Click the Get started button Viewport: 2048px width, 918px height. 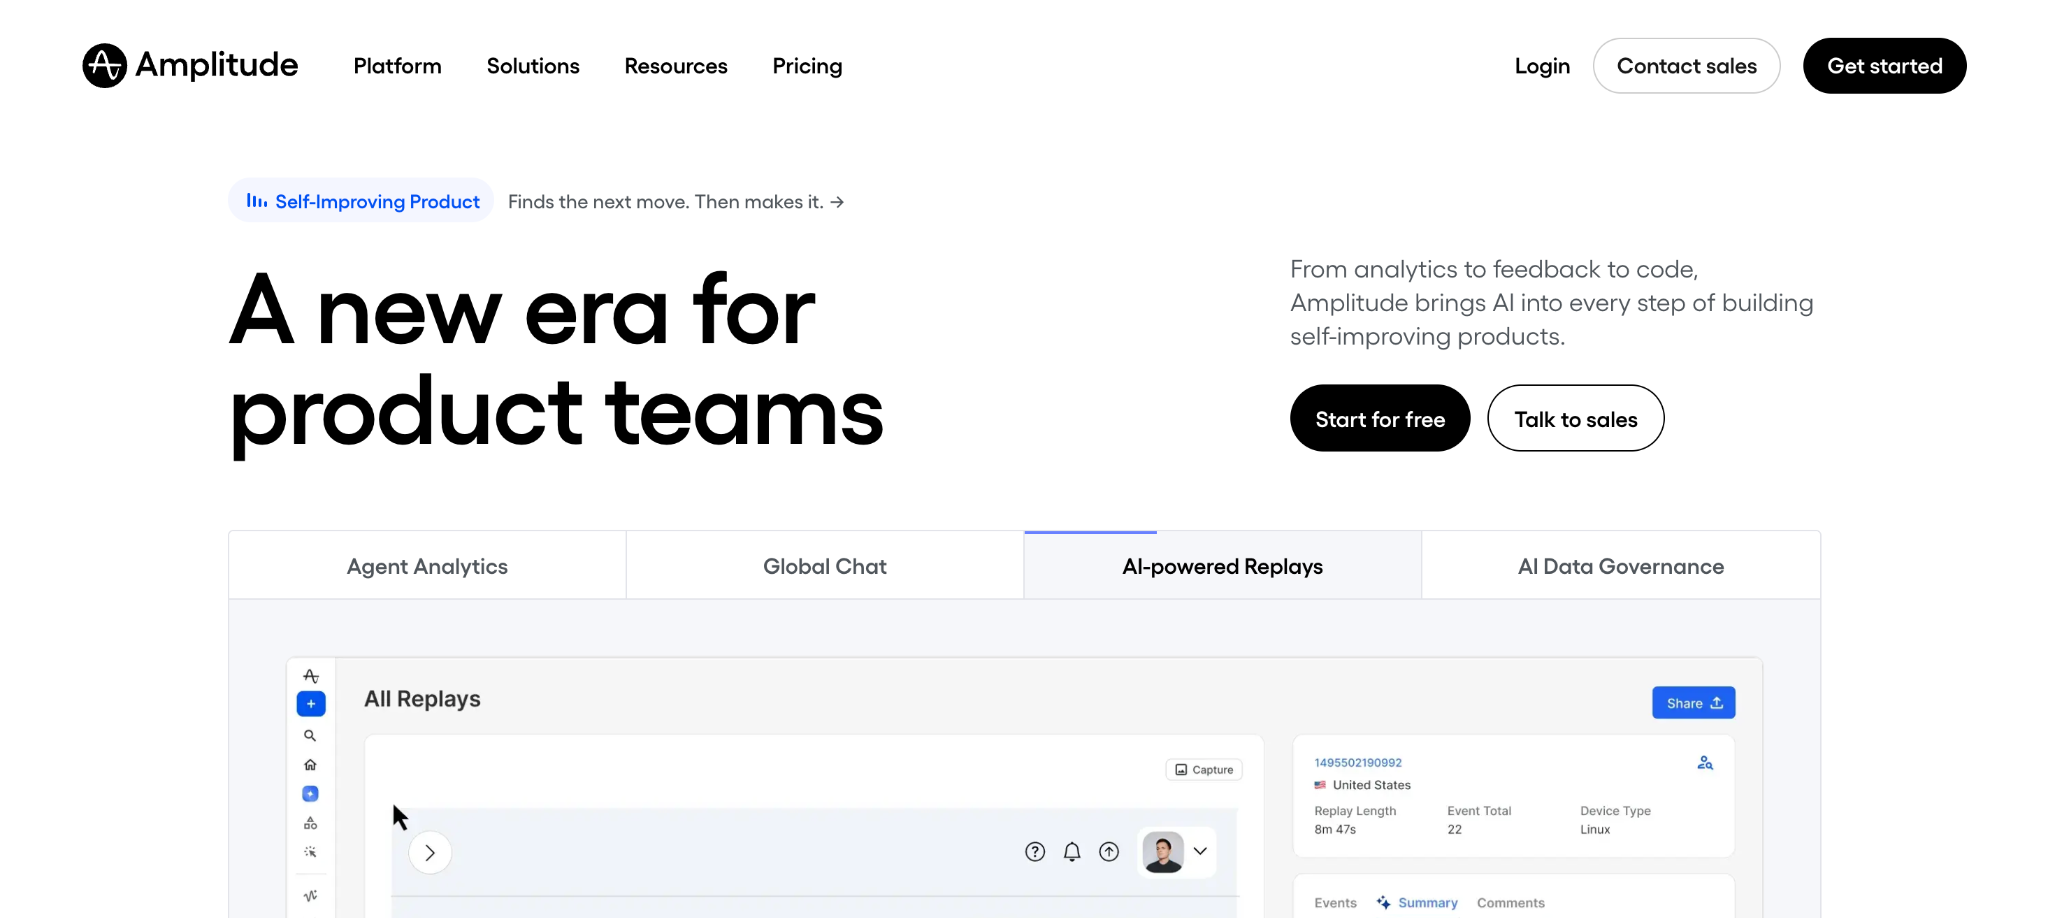[x=1884, y=66]
